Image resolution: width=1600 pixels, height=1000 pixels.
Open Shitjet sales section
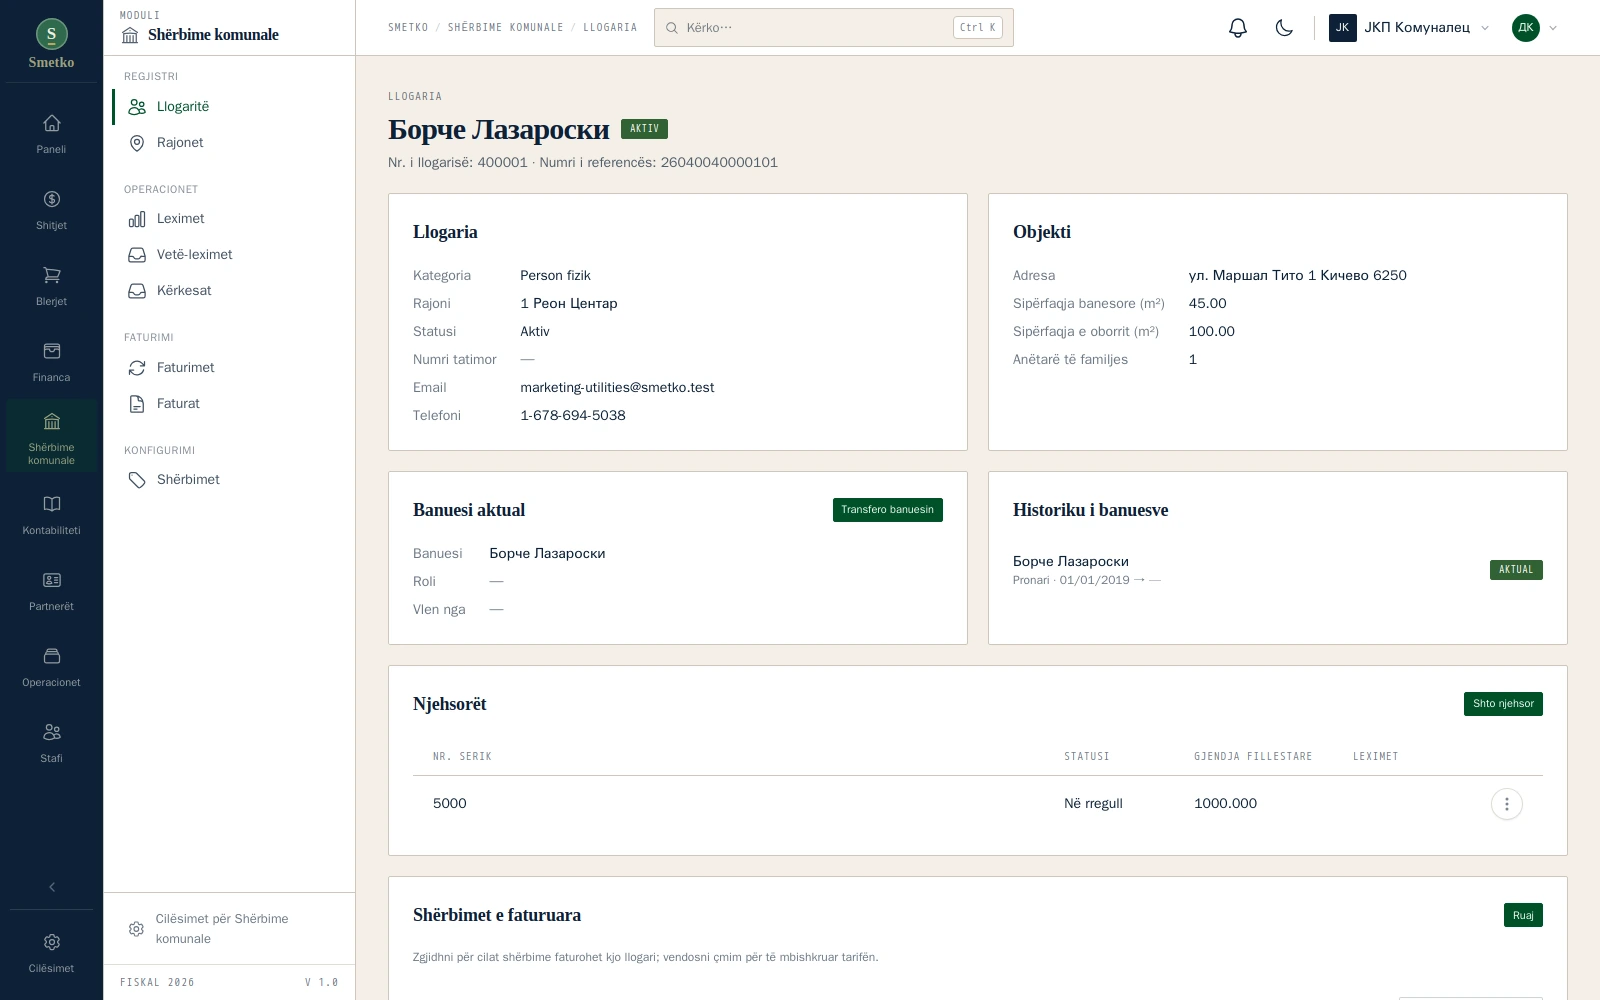tap(51, 210)
